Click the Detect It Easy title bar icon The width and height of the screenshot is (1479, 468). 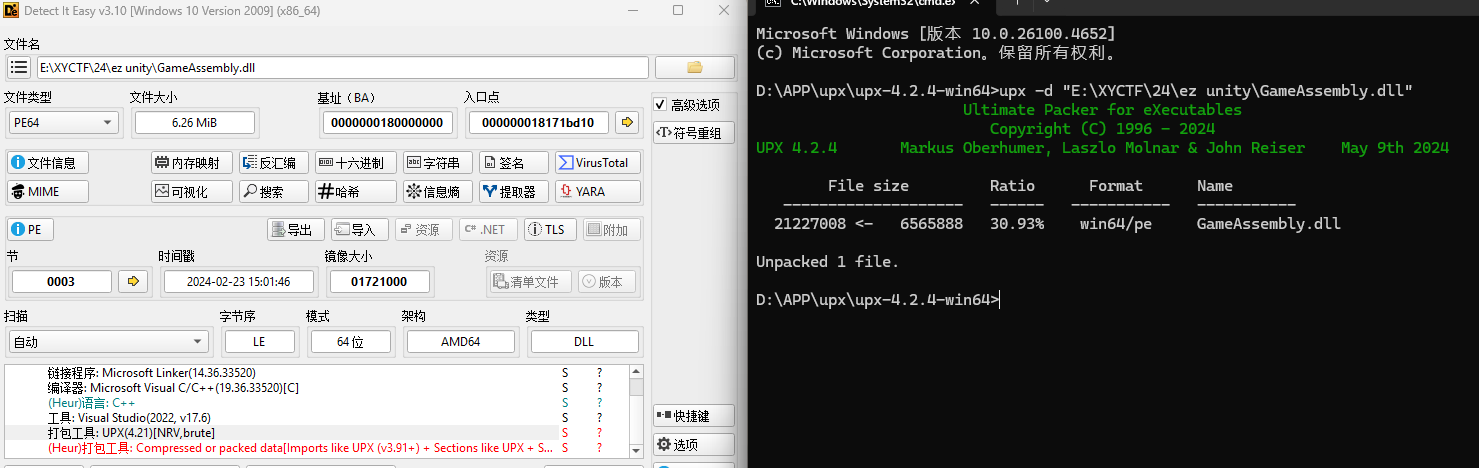click(13, 10)
